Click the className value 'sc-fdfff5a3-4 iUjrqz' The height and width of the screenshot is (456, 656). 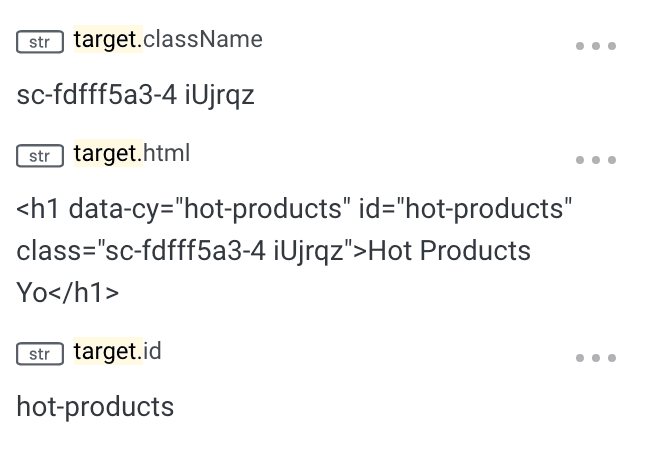point(135,95)
